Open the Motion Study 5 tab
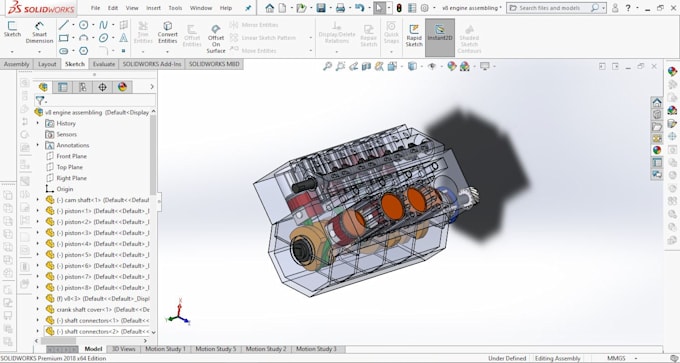 216,349
